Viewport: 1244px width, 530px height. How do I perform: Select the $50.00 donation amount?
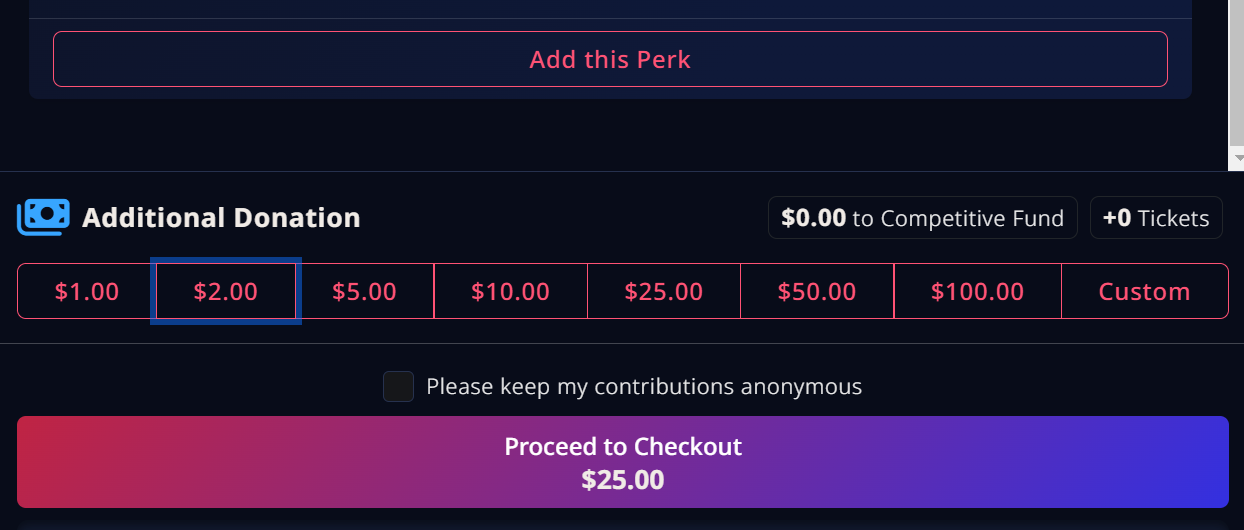pyautogui.click(x=817, y=291)
